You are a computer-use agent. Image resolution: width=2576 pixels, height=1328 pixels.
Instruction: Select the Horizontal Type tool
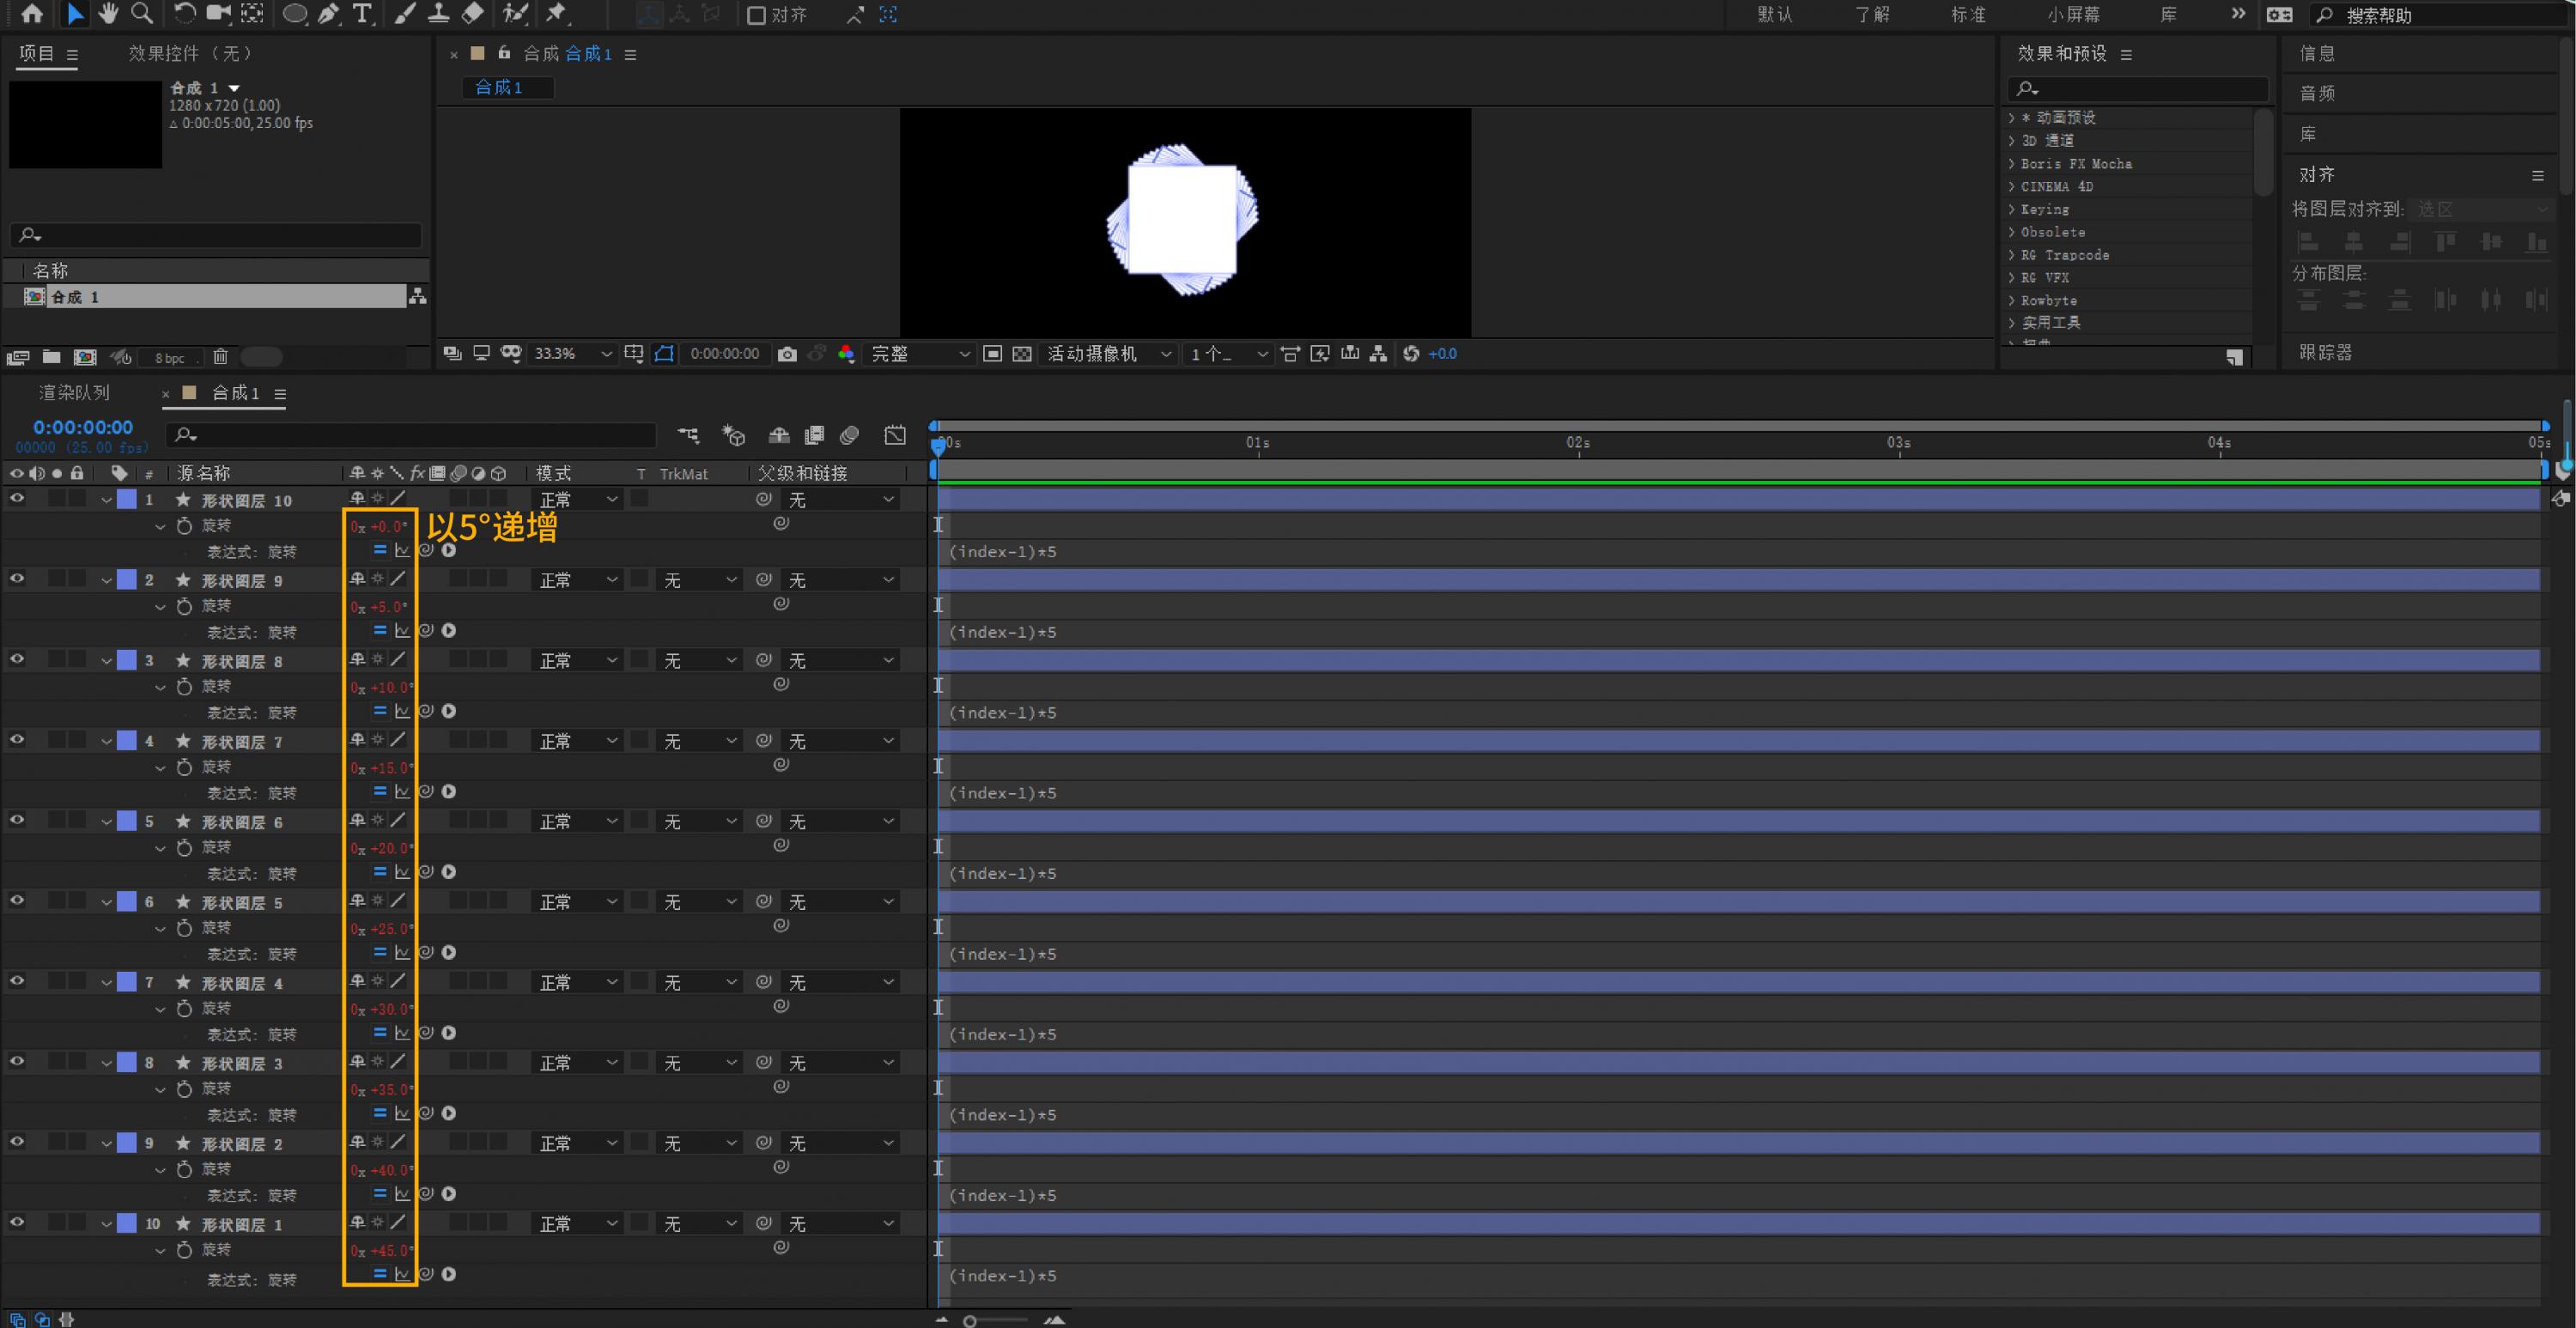(362, 14)
